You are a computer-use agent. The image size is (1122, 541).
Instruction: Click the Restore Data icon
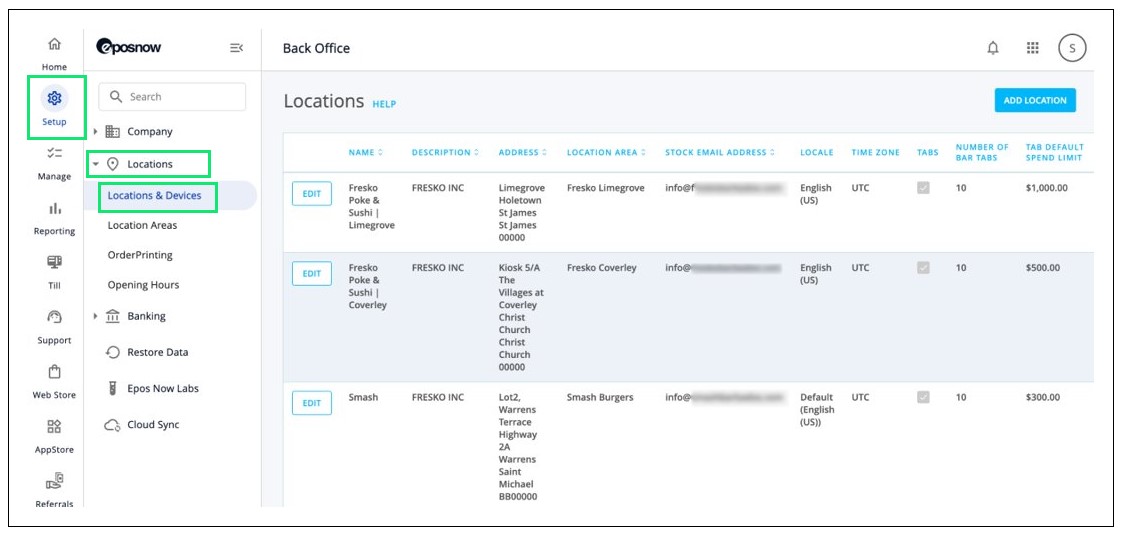(x=112, y=352)
